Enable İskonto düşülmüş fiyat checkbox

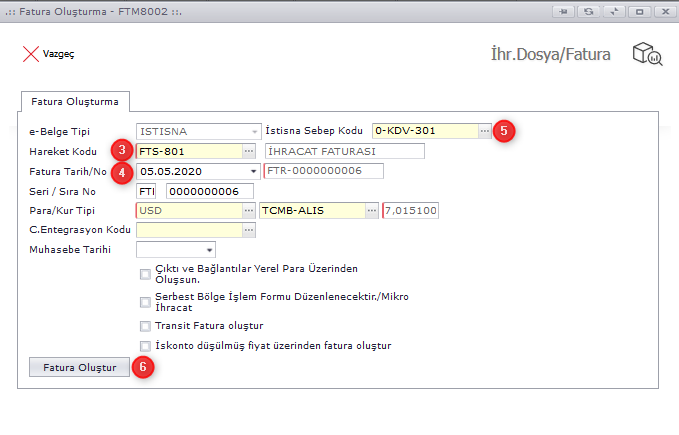click(x=146, y=346)
